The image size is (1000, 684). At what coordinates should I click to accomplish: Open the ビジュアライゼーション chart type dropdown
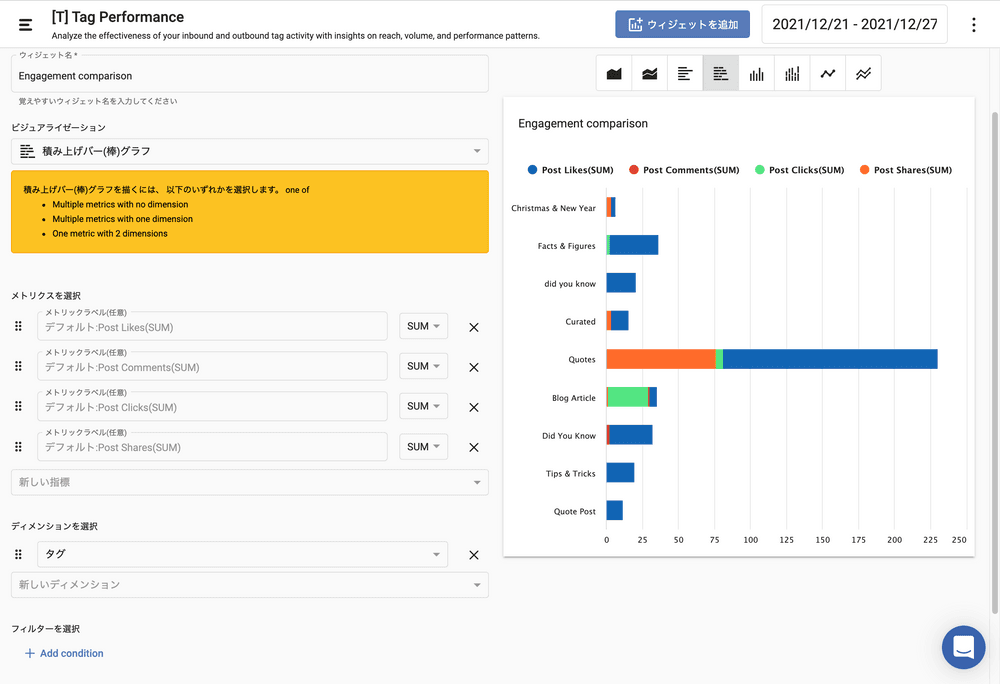(249, 152)
